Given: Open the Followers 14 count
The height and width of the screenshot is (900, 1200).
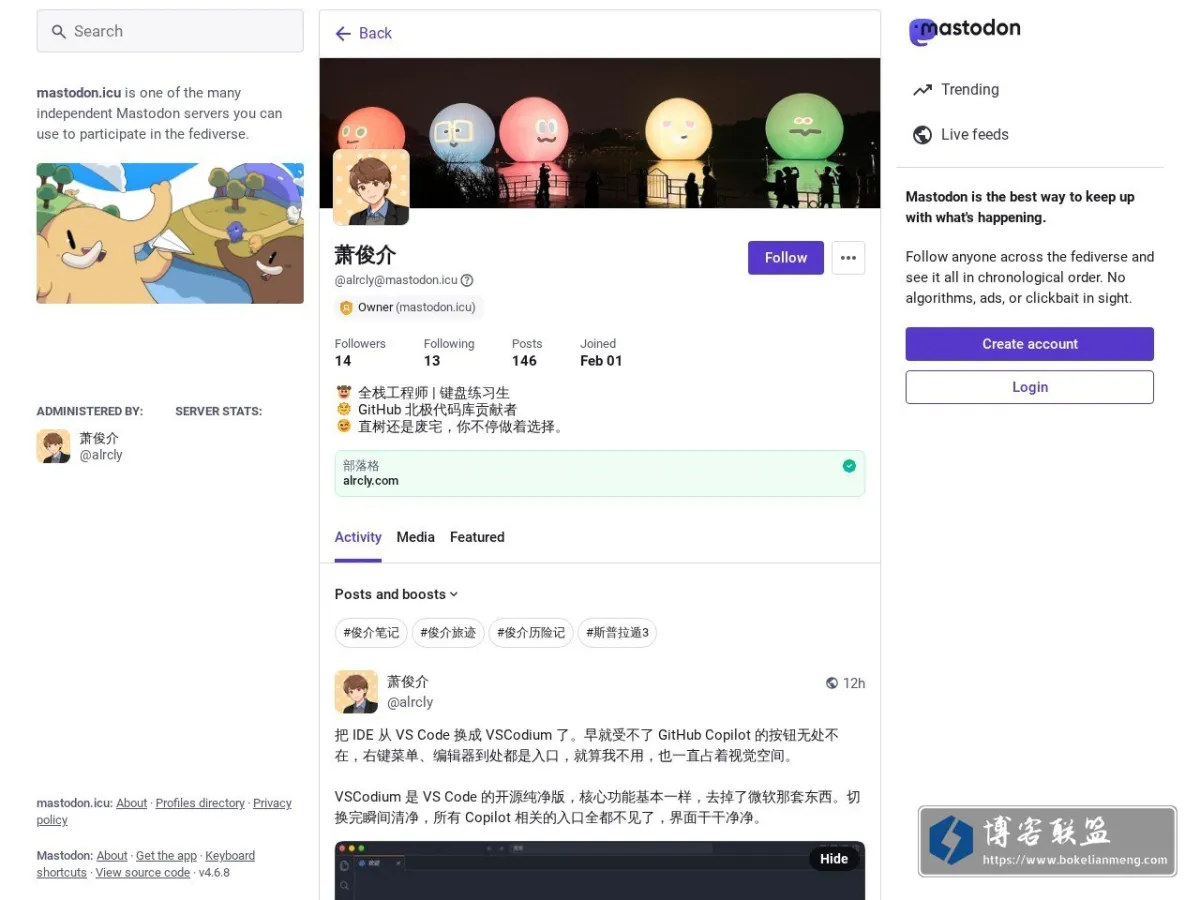Looking at the screenshot, I should click(x=360, y=352).
